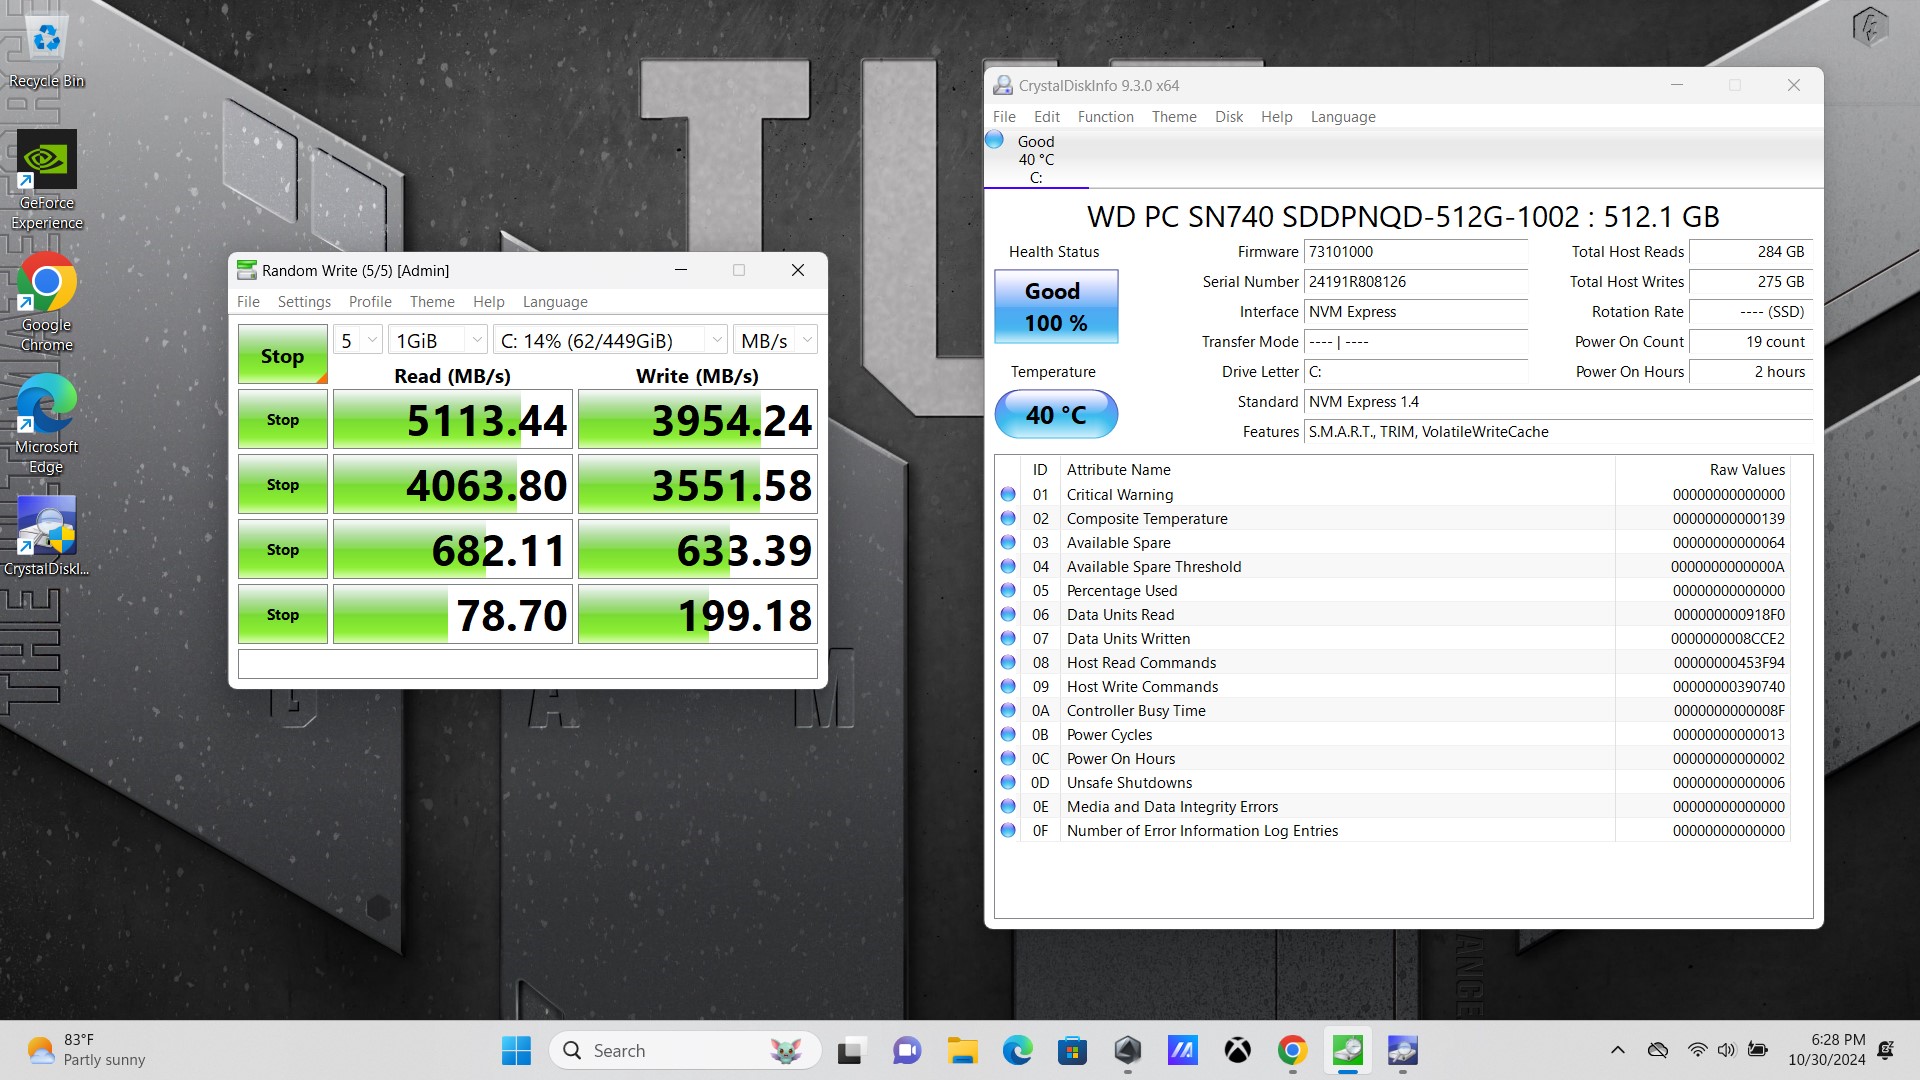Open Disk menu in CrystalDiskInfo

coord(1229,117)
